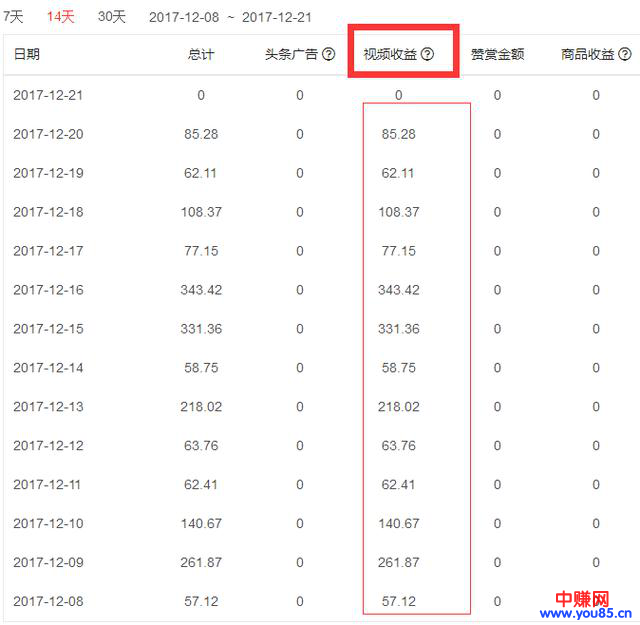Select the 2017-12-16 date cell
640x625 pixels.
[48, 290]
